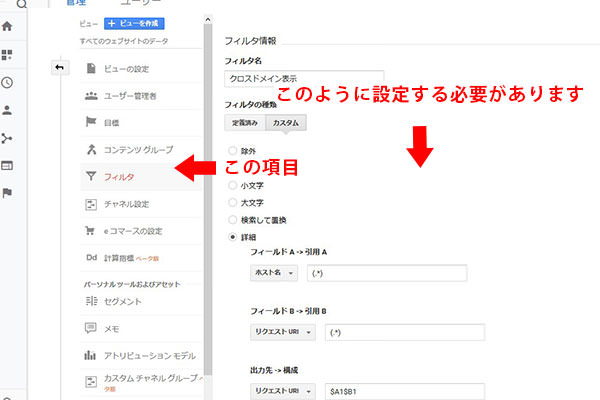Open ビューの設定 settings item
This screenshot has height=400, width=600.
[x=126, y=69]
